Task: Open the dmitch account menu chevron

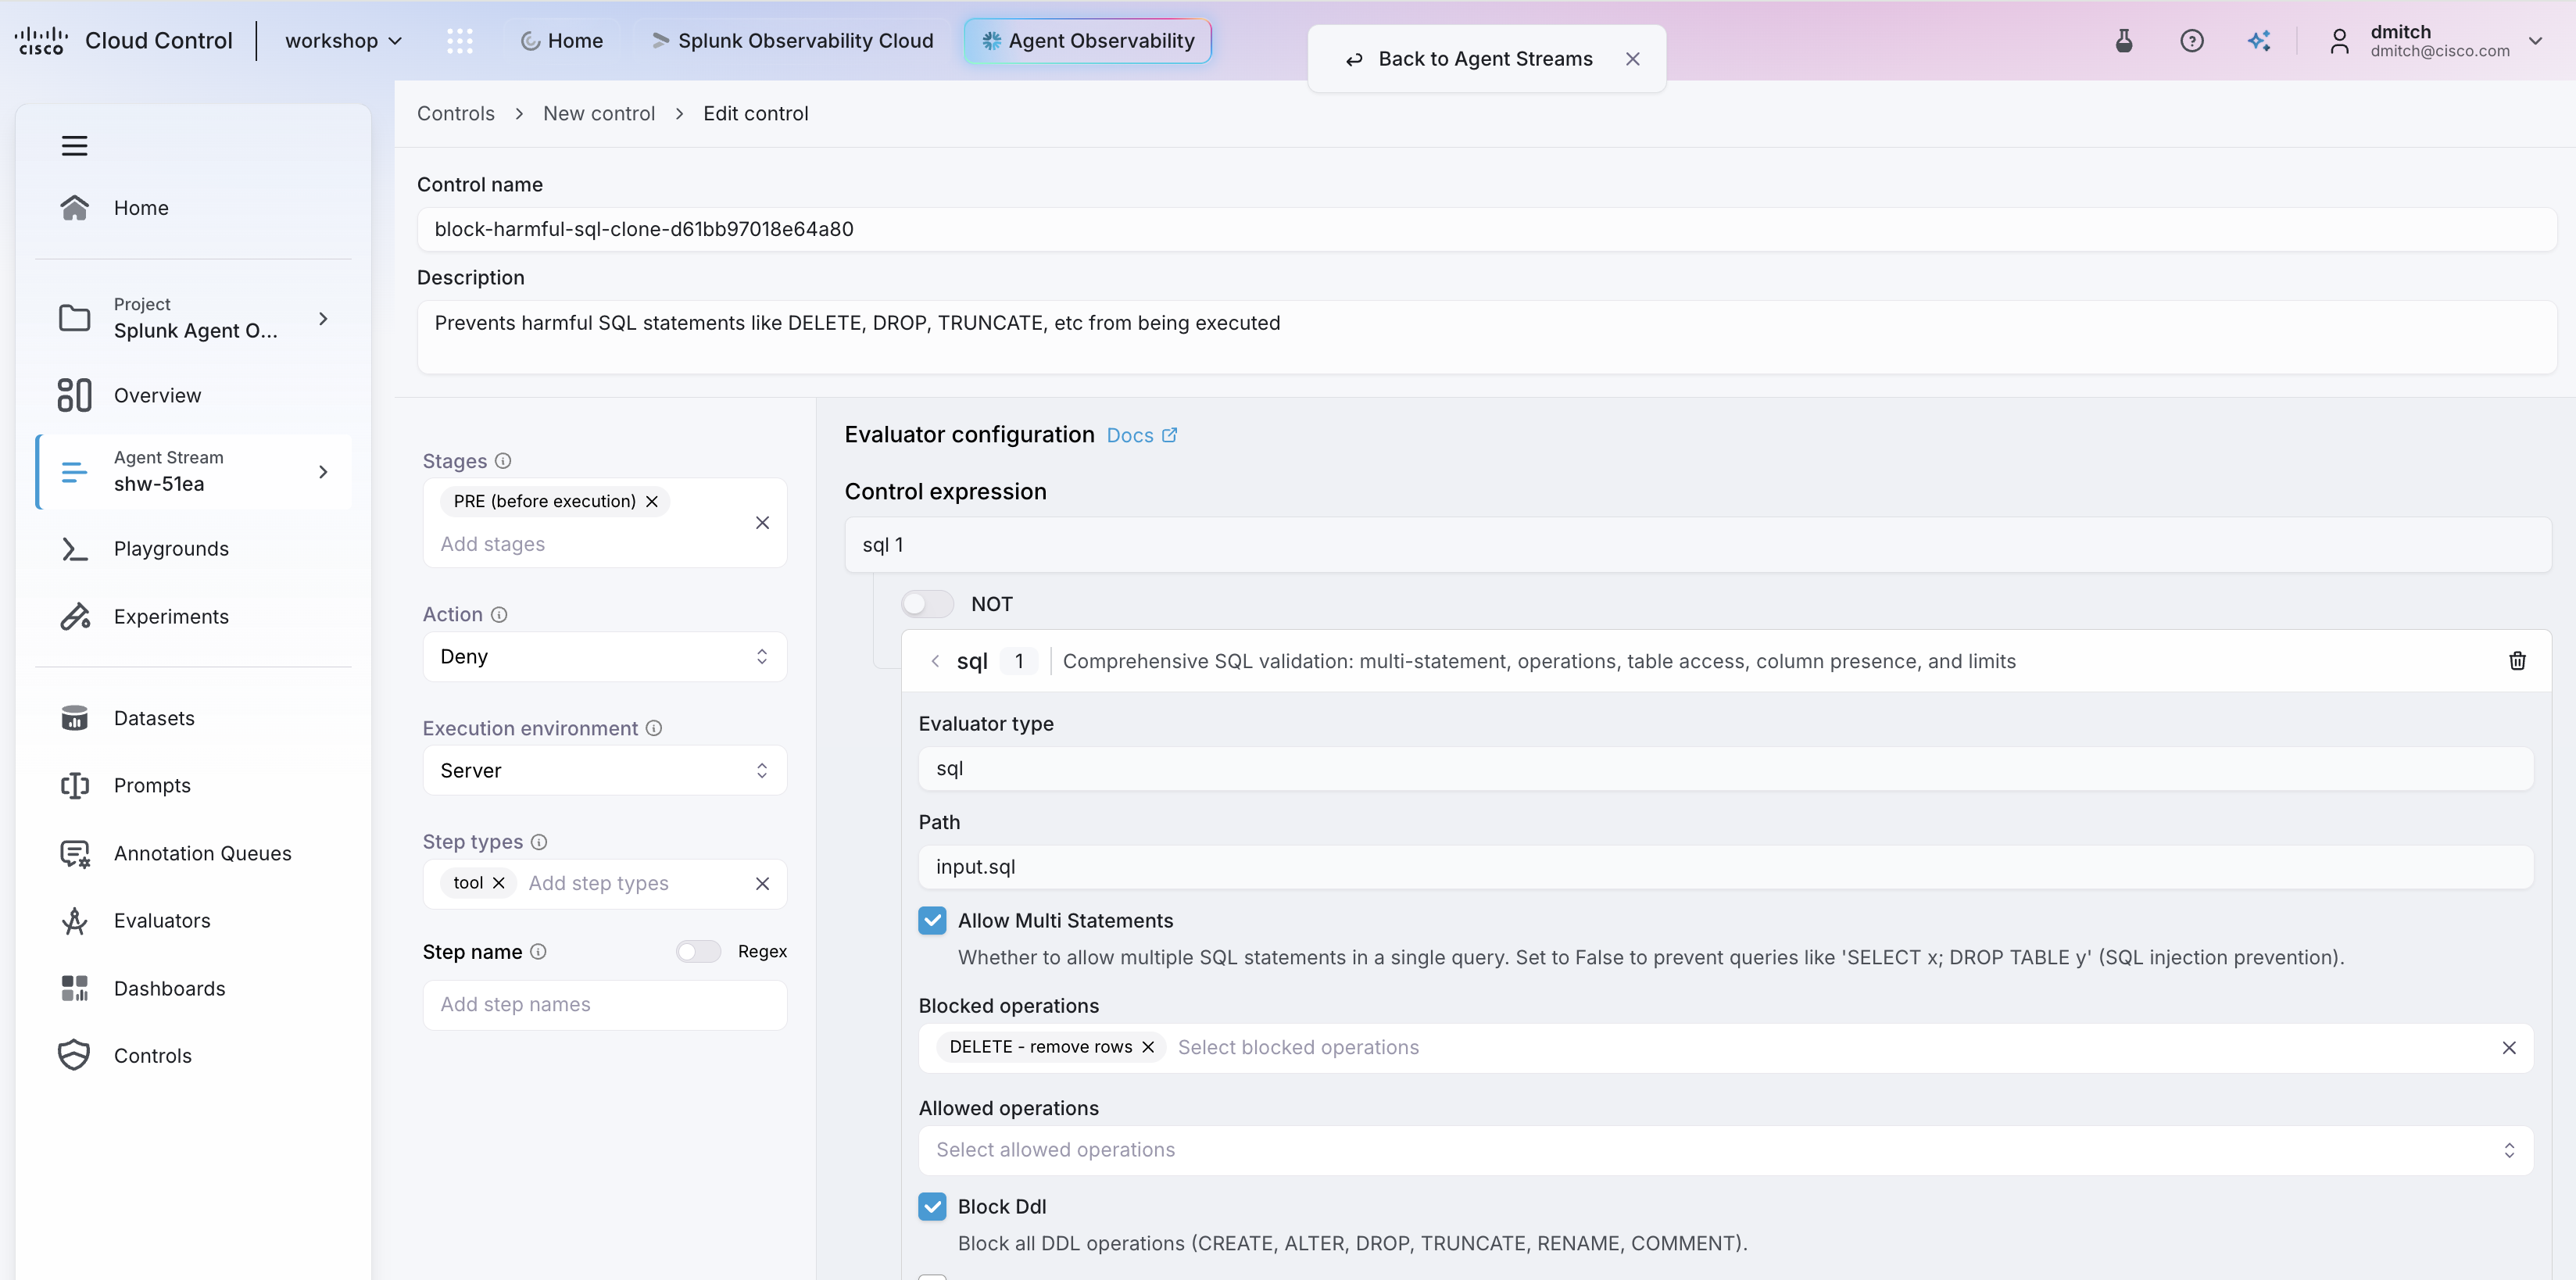Action: (x=2535, y=41)
